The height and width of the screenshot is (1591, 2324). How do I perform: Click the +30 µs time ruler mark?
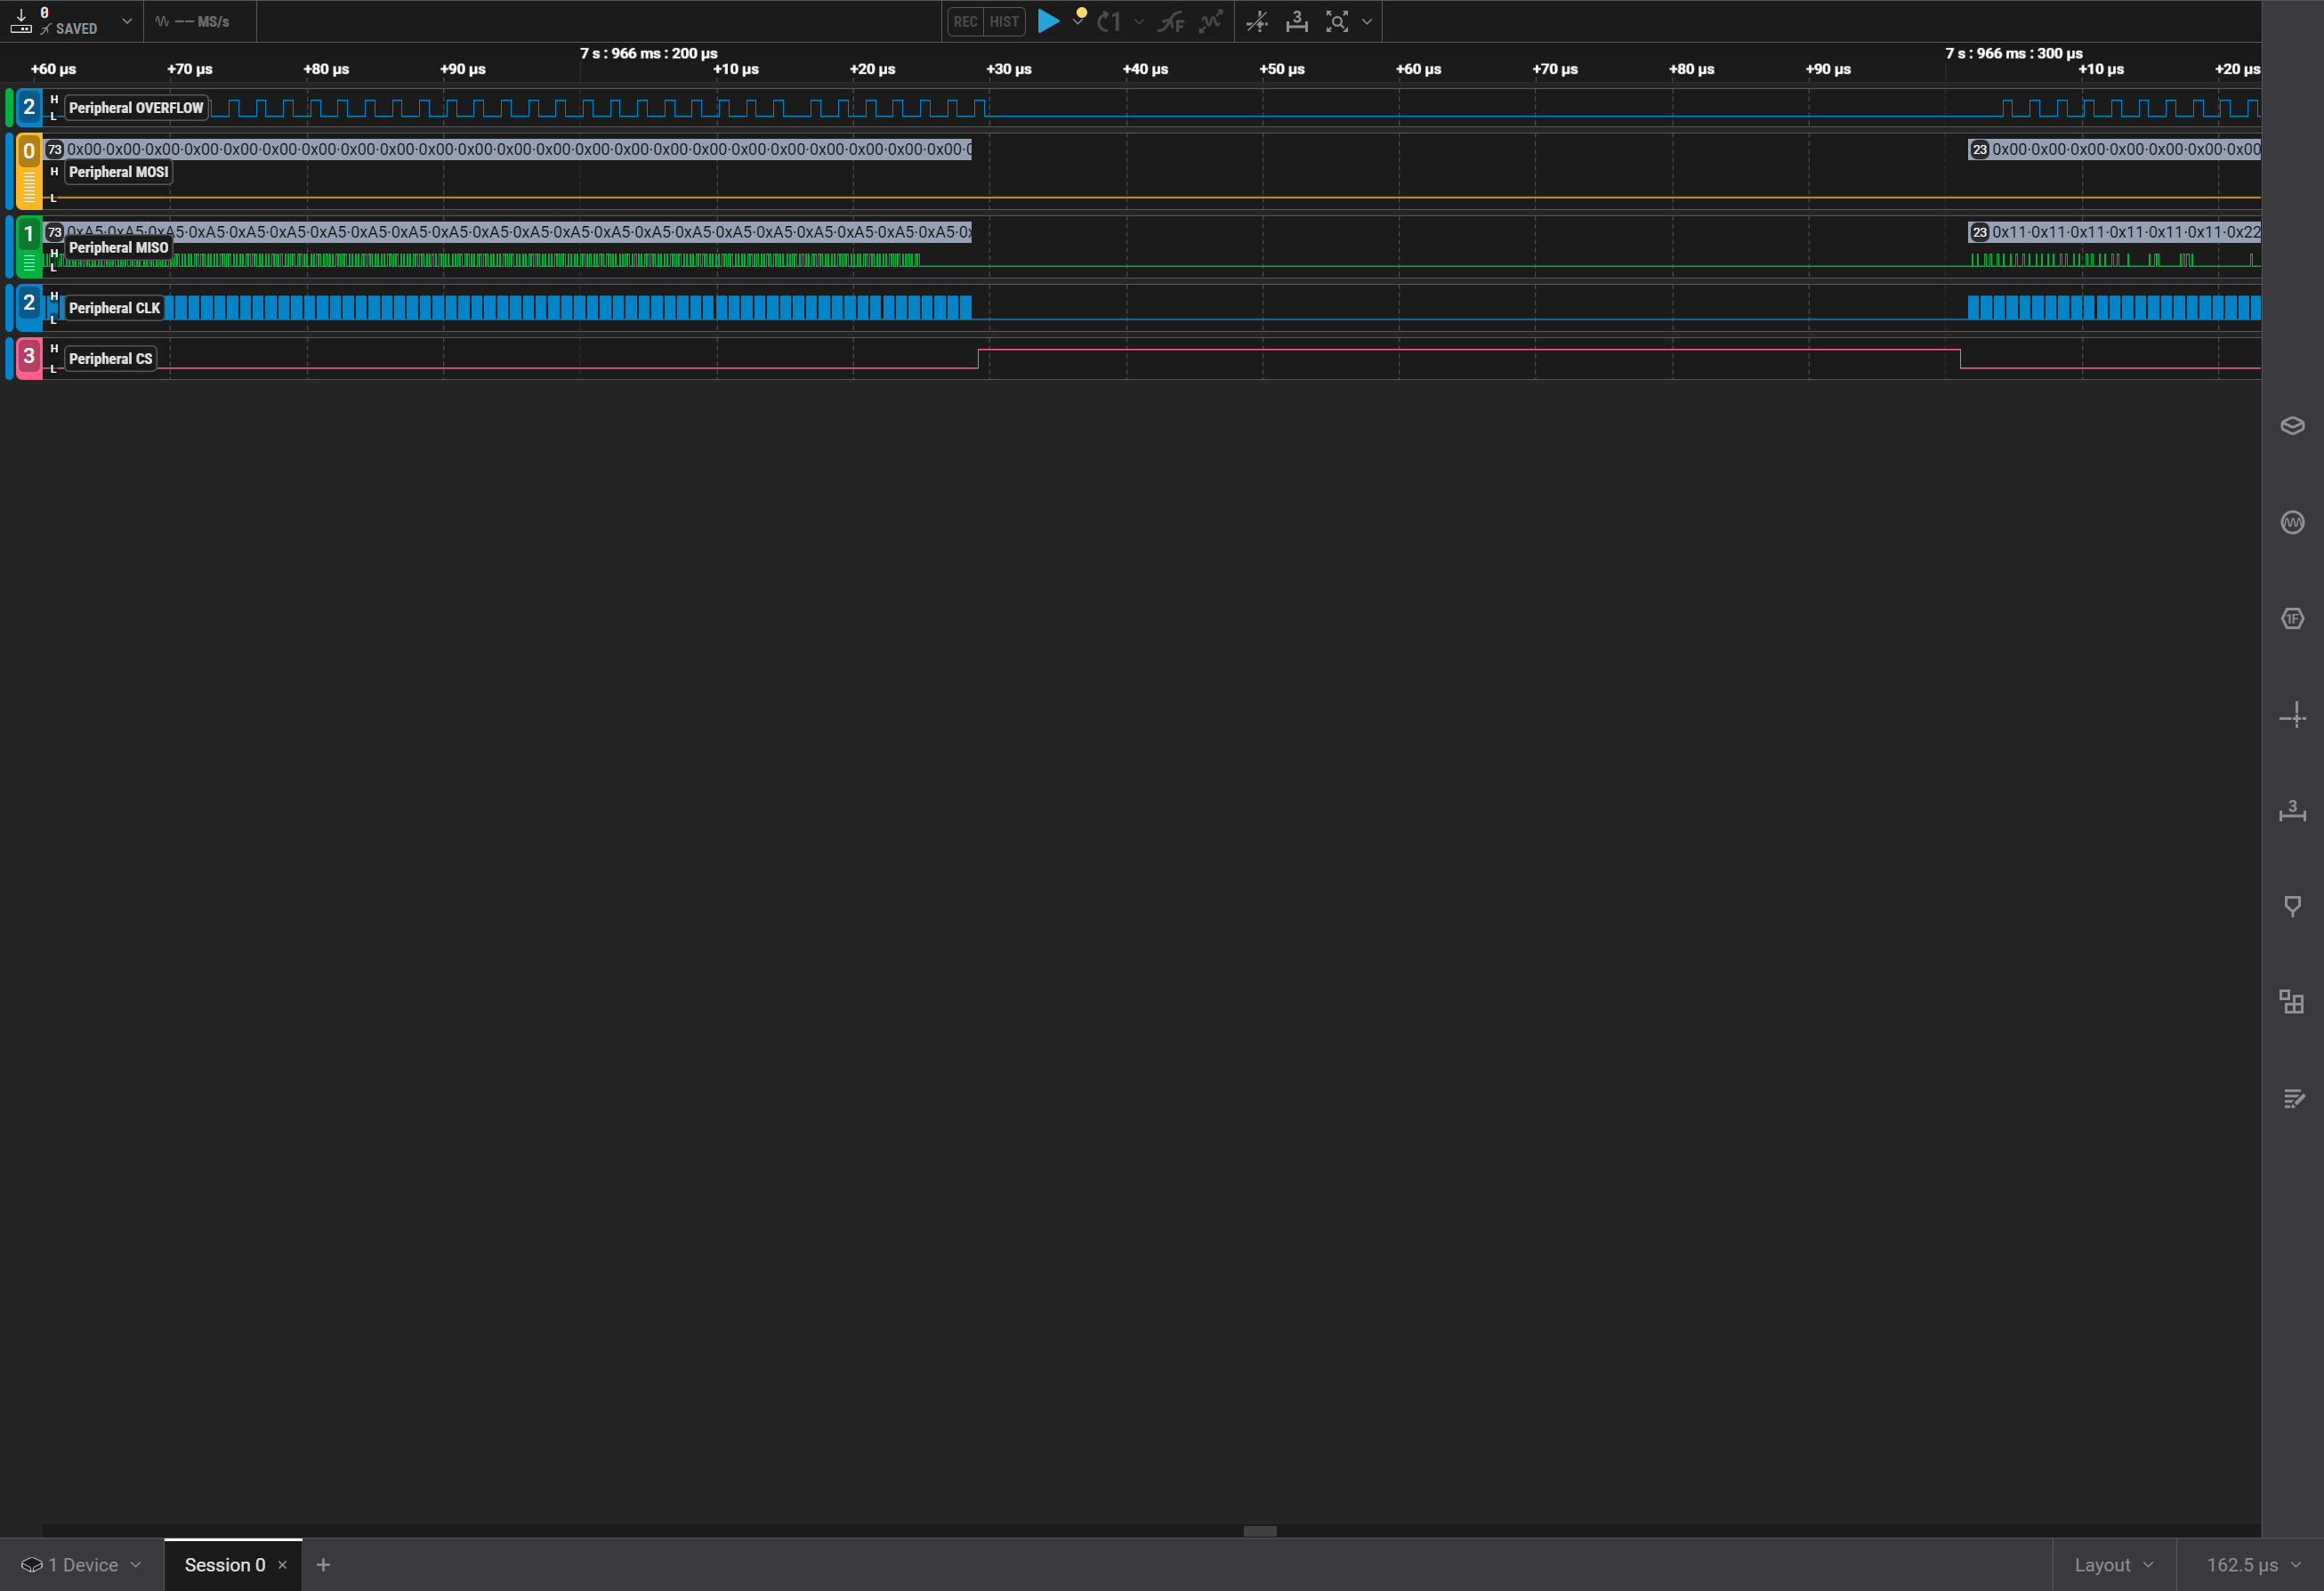1009,69
